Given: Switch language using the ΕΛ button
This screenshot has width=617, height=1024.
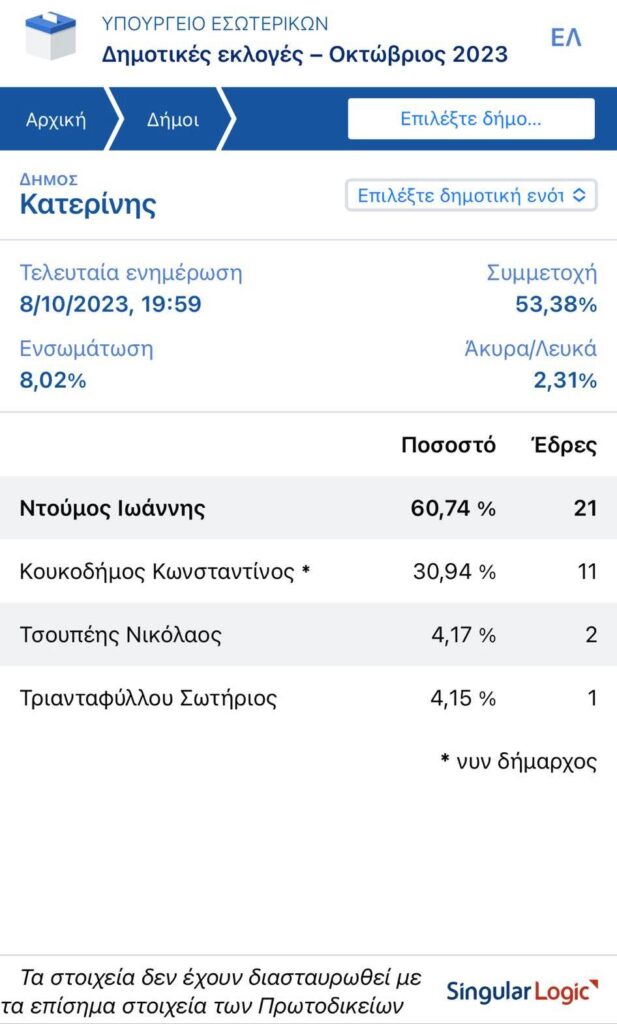Looking at the screenshot, I should tap(565, 37).
